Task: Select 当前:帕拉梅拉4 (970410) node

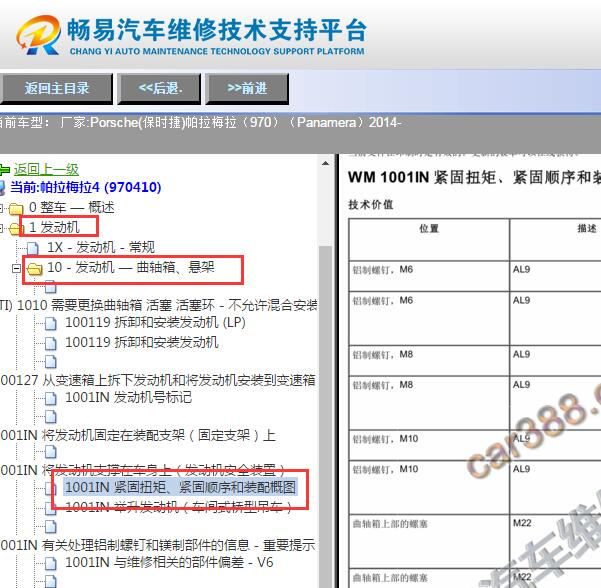Action: (85, 187)
